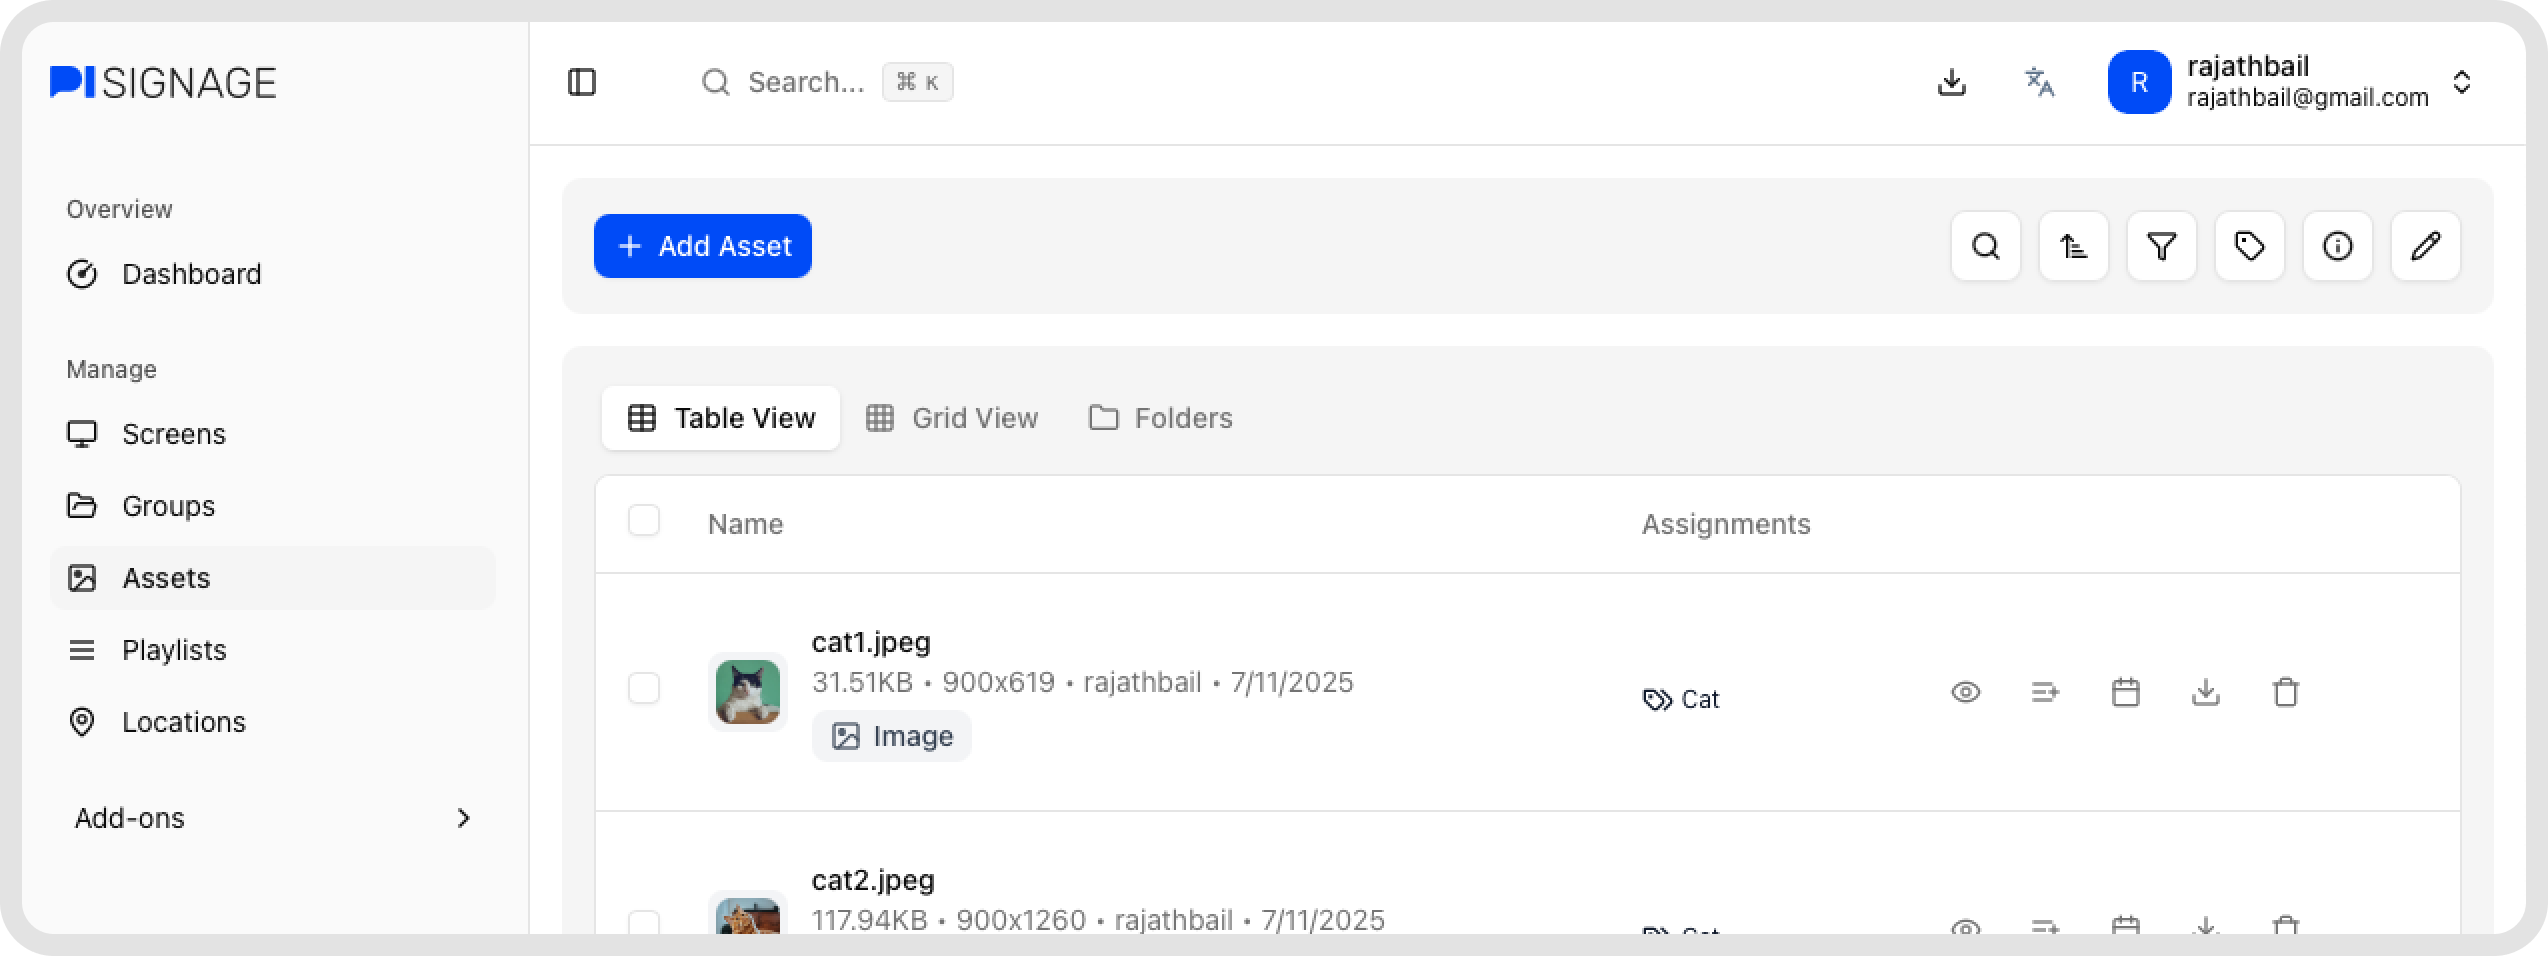2548x956 pixels.
Task: Open the info icon in toolbar
Action: (2337, 246)
